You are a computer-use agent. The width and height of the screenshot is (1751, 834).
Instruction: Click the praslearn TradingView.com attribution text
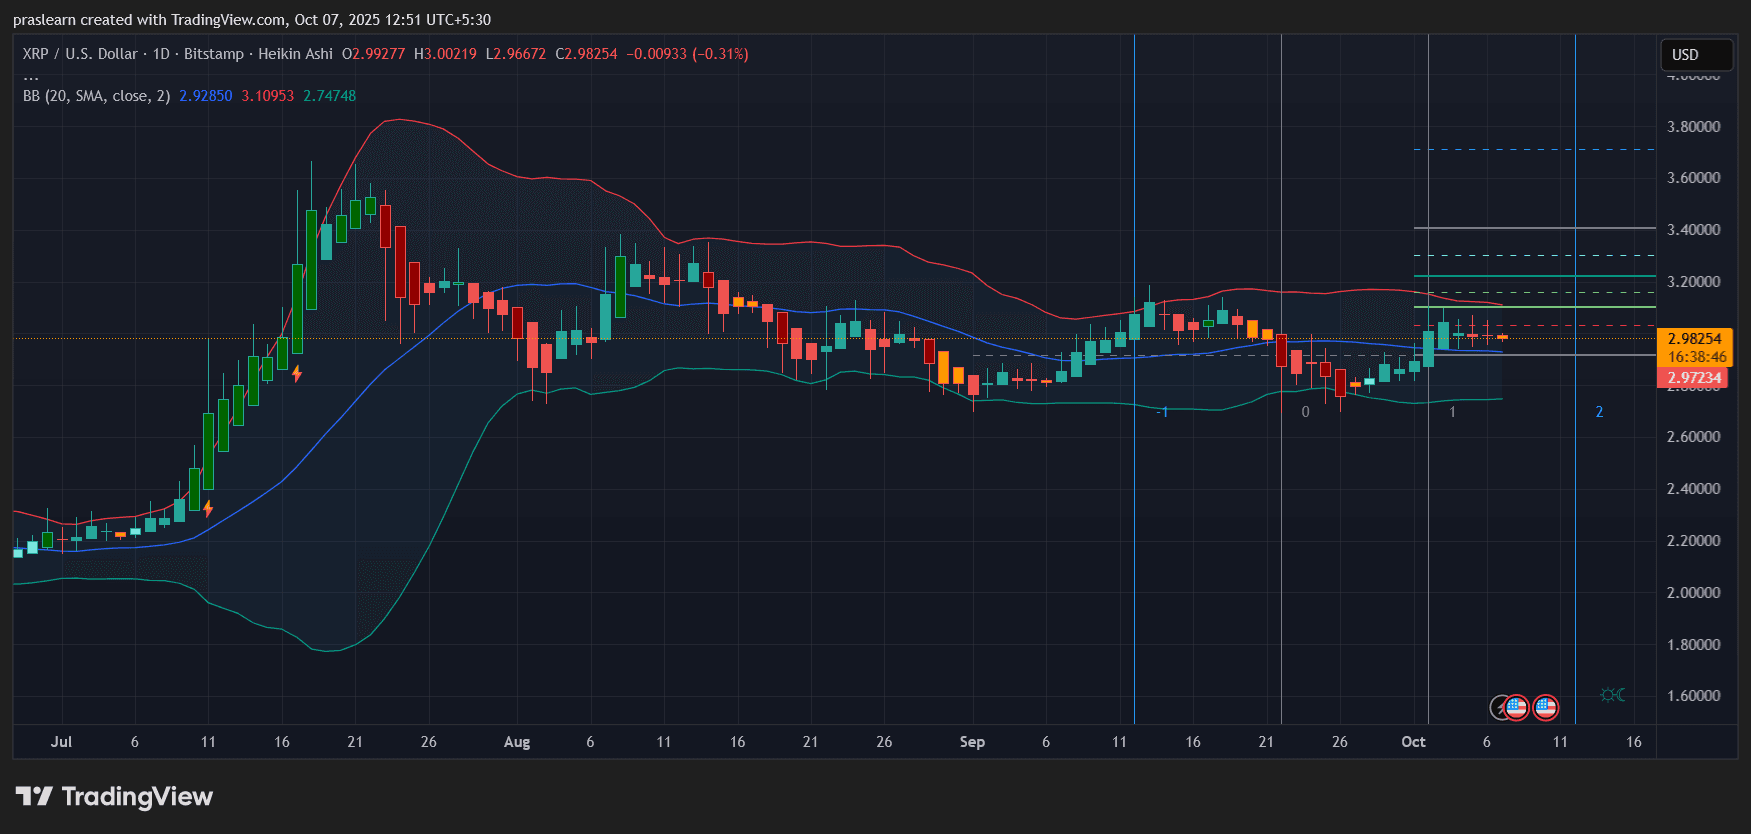click(x=251, y=20)
